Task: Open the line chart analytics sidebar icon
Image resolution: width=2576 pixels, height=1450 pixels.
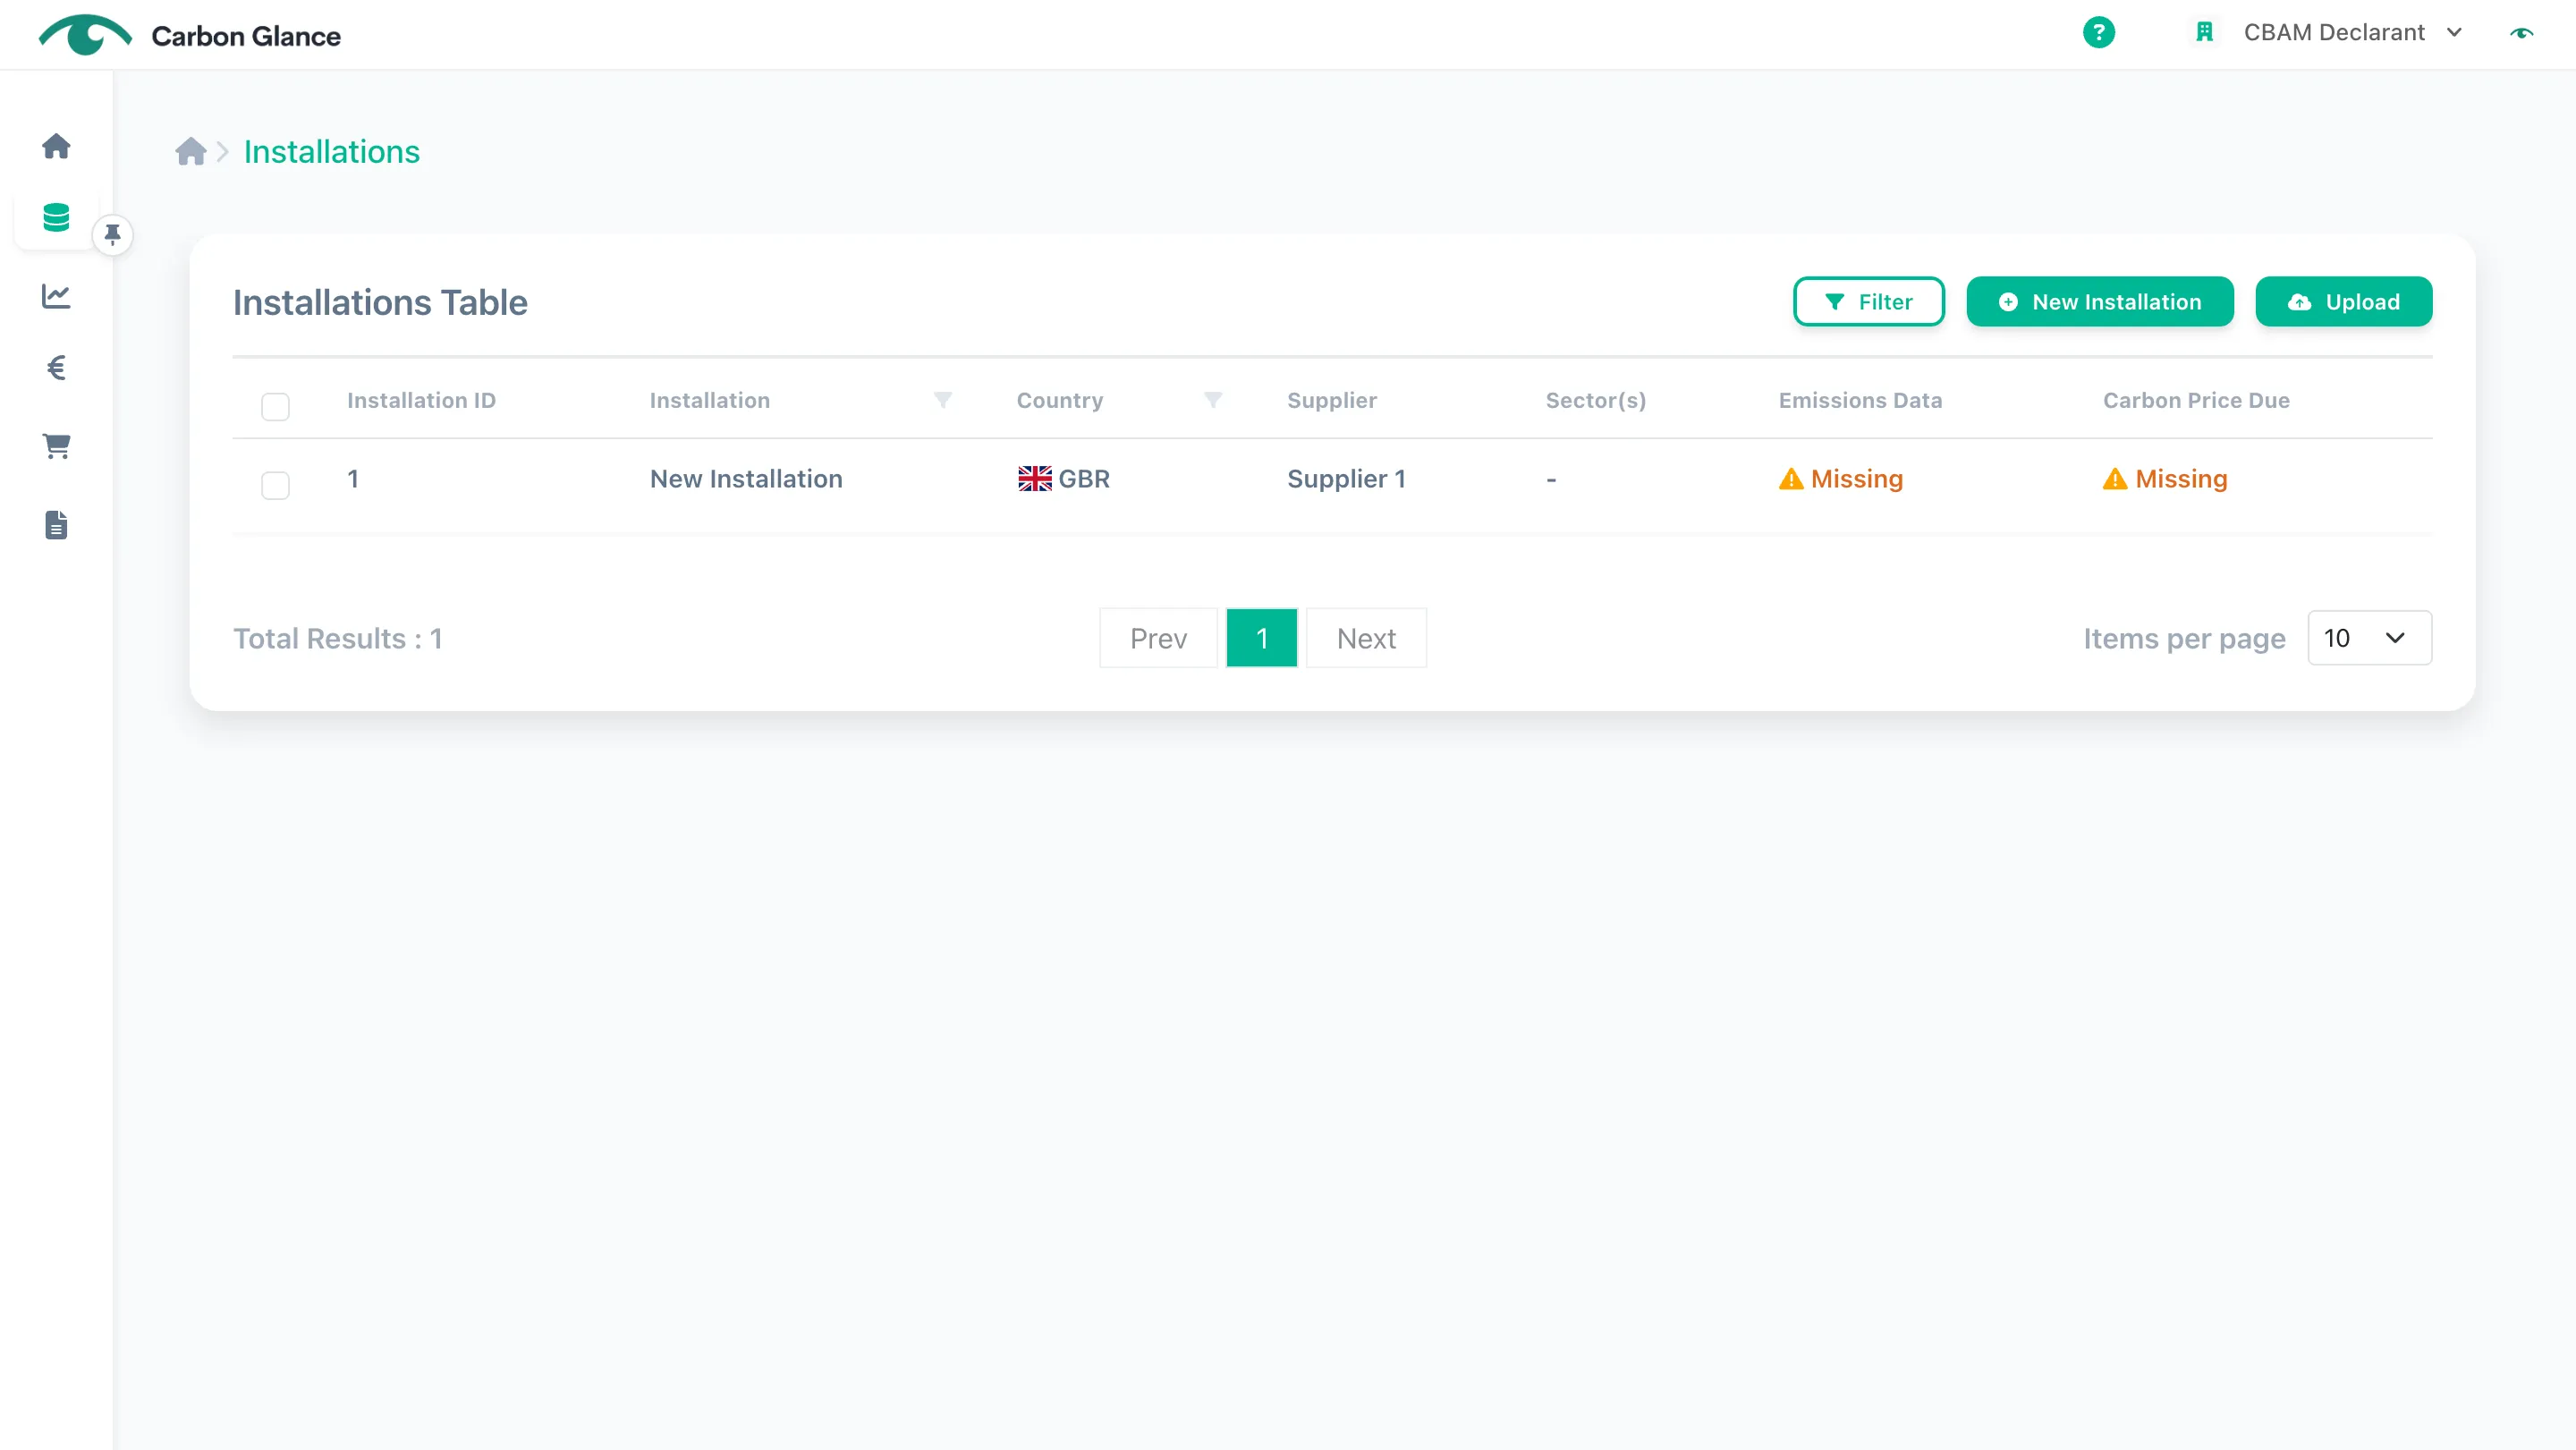Action: (x=56, y=296)
